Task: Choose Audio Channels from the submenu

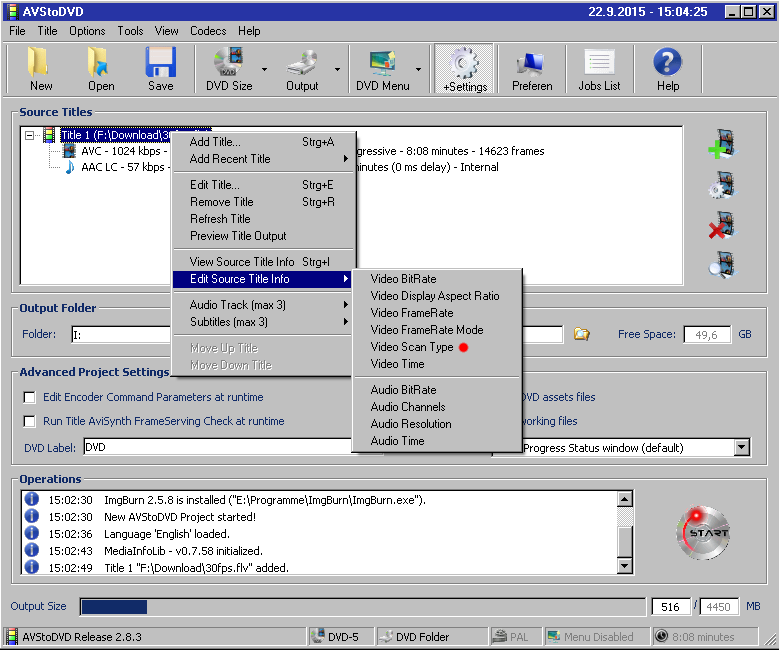Action: click(407, 407)
